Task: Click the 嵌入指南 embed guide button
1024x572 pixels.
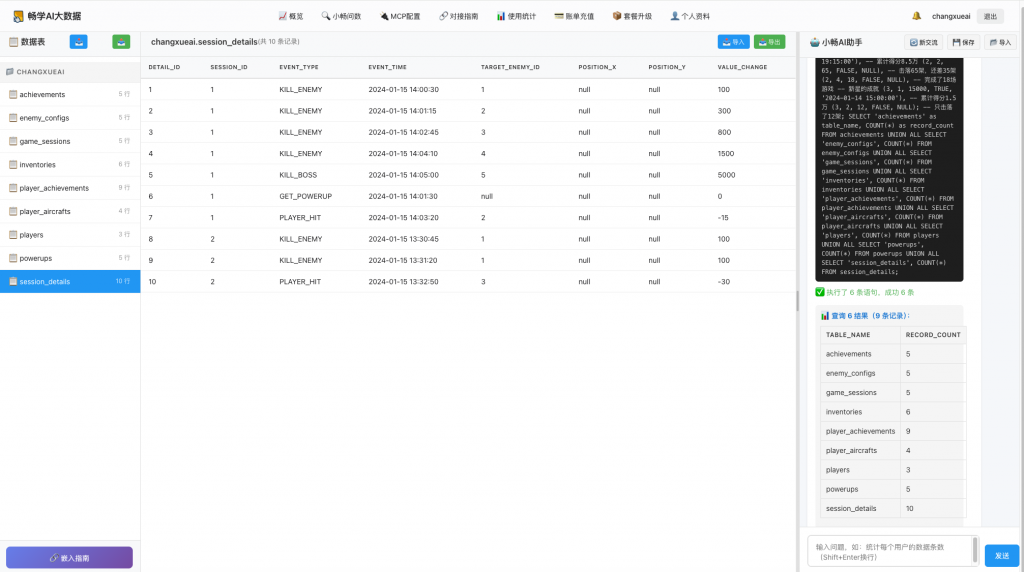Action: point(69,557)
